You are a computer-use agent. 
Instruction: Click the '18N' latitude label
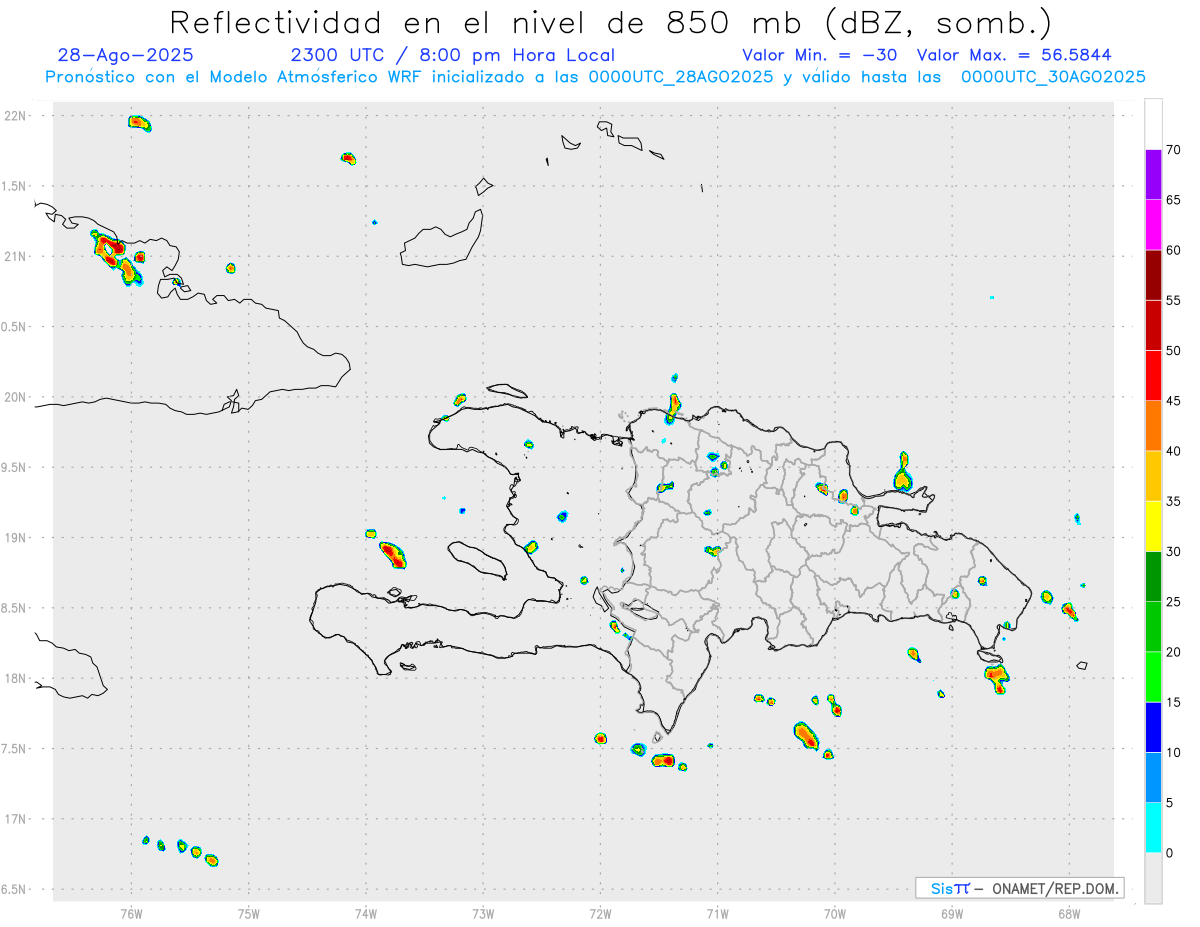[x=15, y=678]
